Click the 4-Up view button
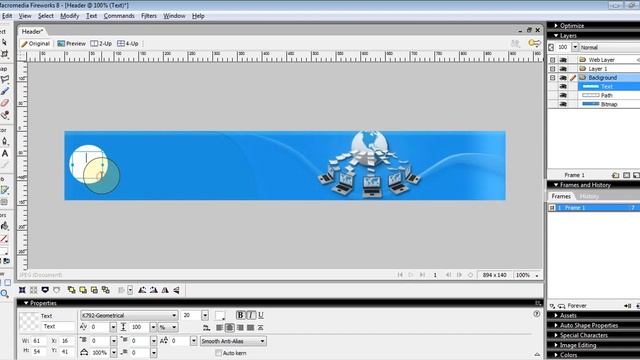 [128, 43]
